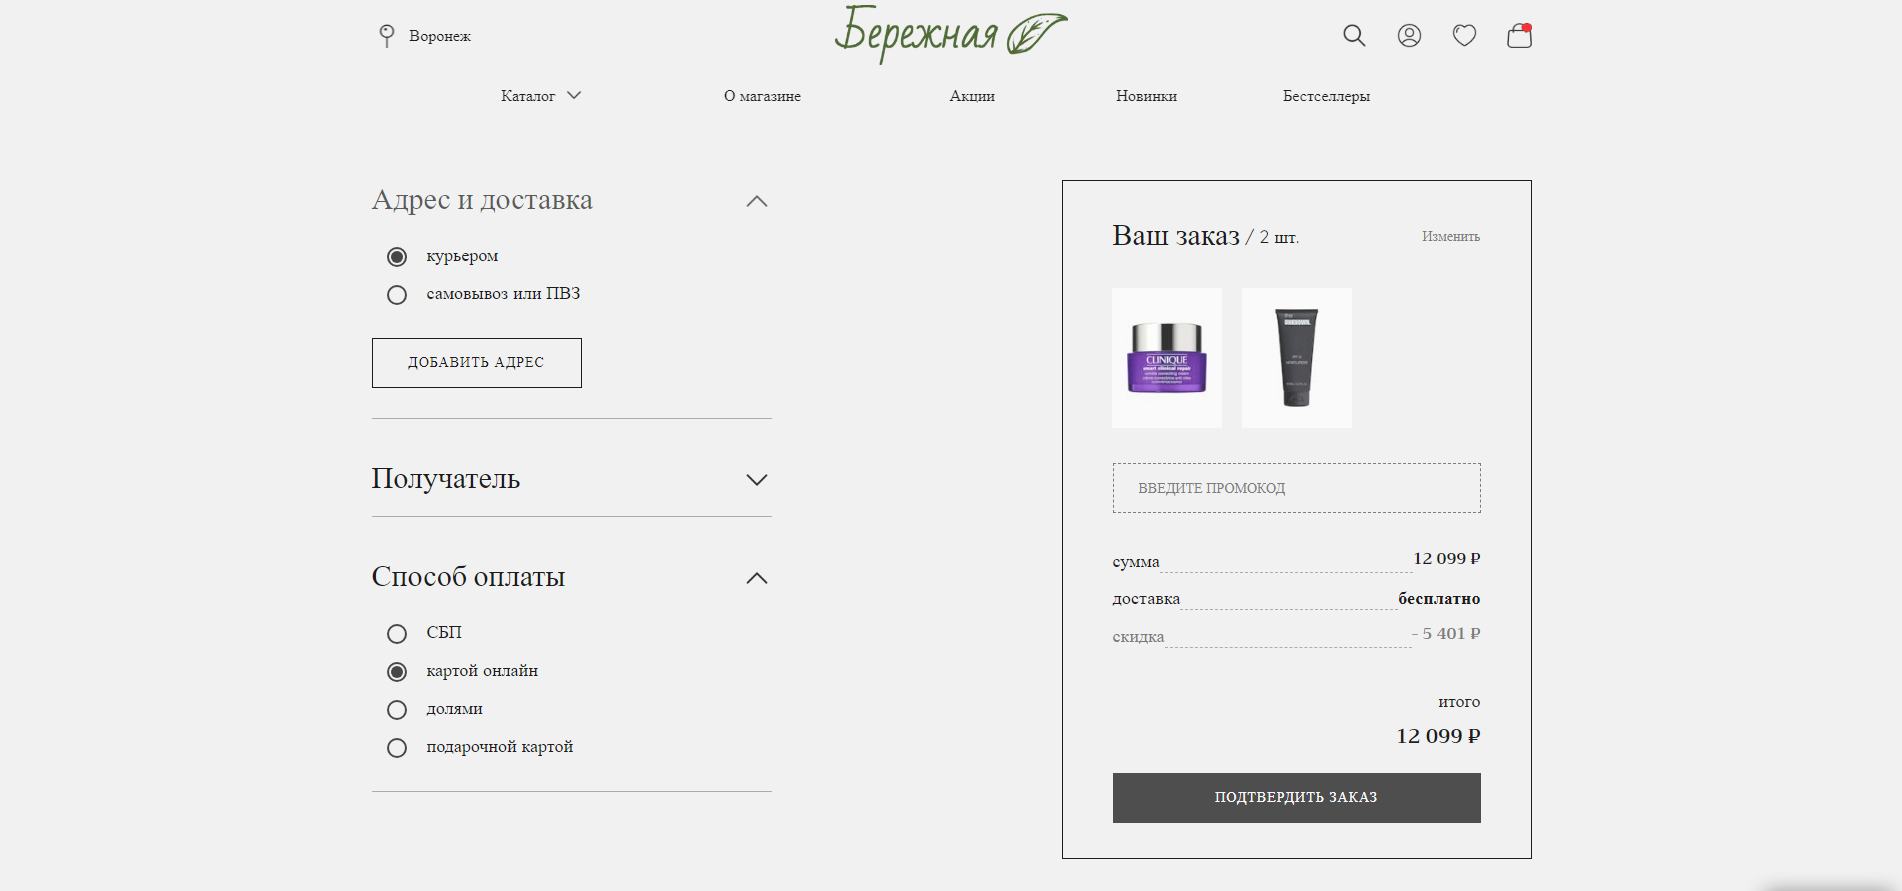Screen dimensions: 1902x891
Task: Open the shopping bag cart icon
Action: (x=1519, y=36)
